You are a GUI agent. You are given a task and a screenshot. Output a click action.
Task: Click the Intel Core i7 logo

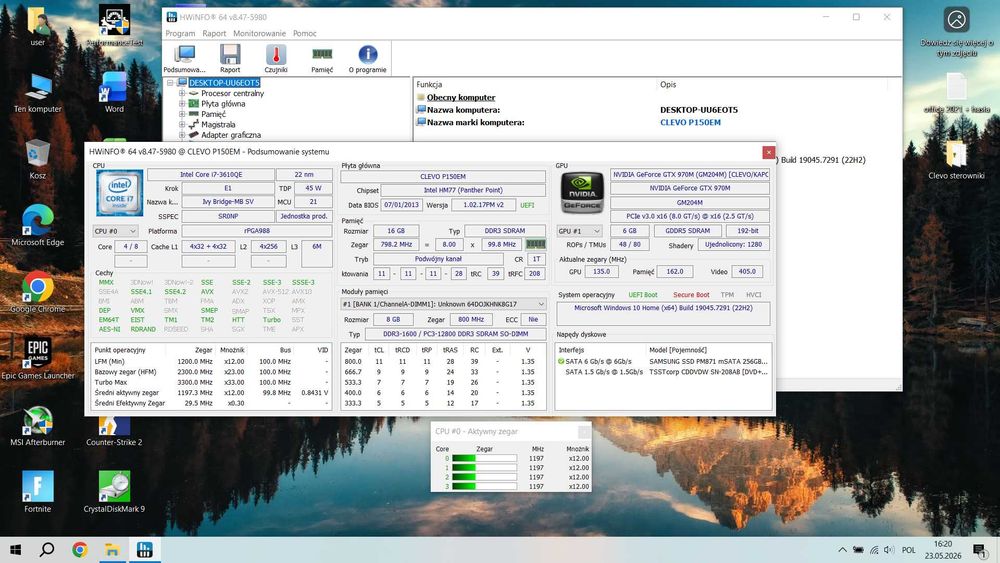(x=119, y=193)
